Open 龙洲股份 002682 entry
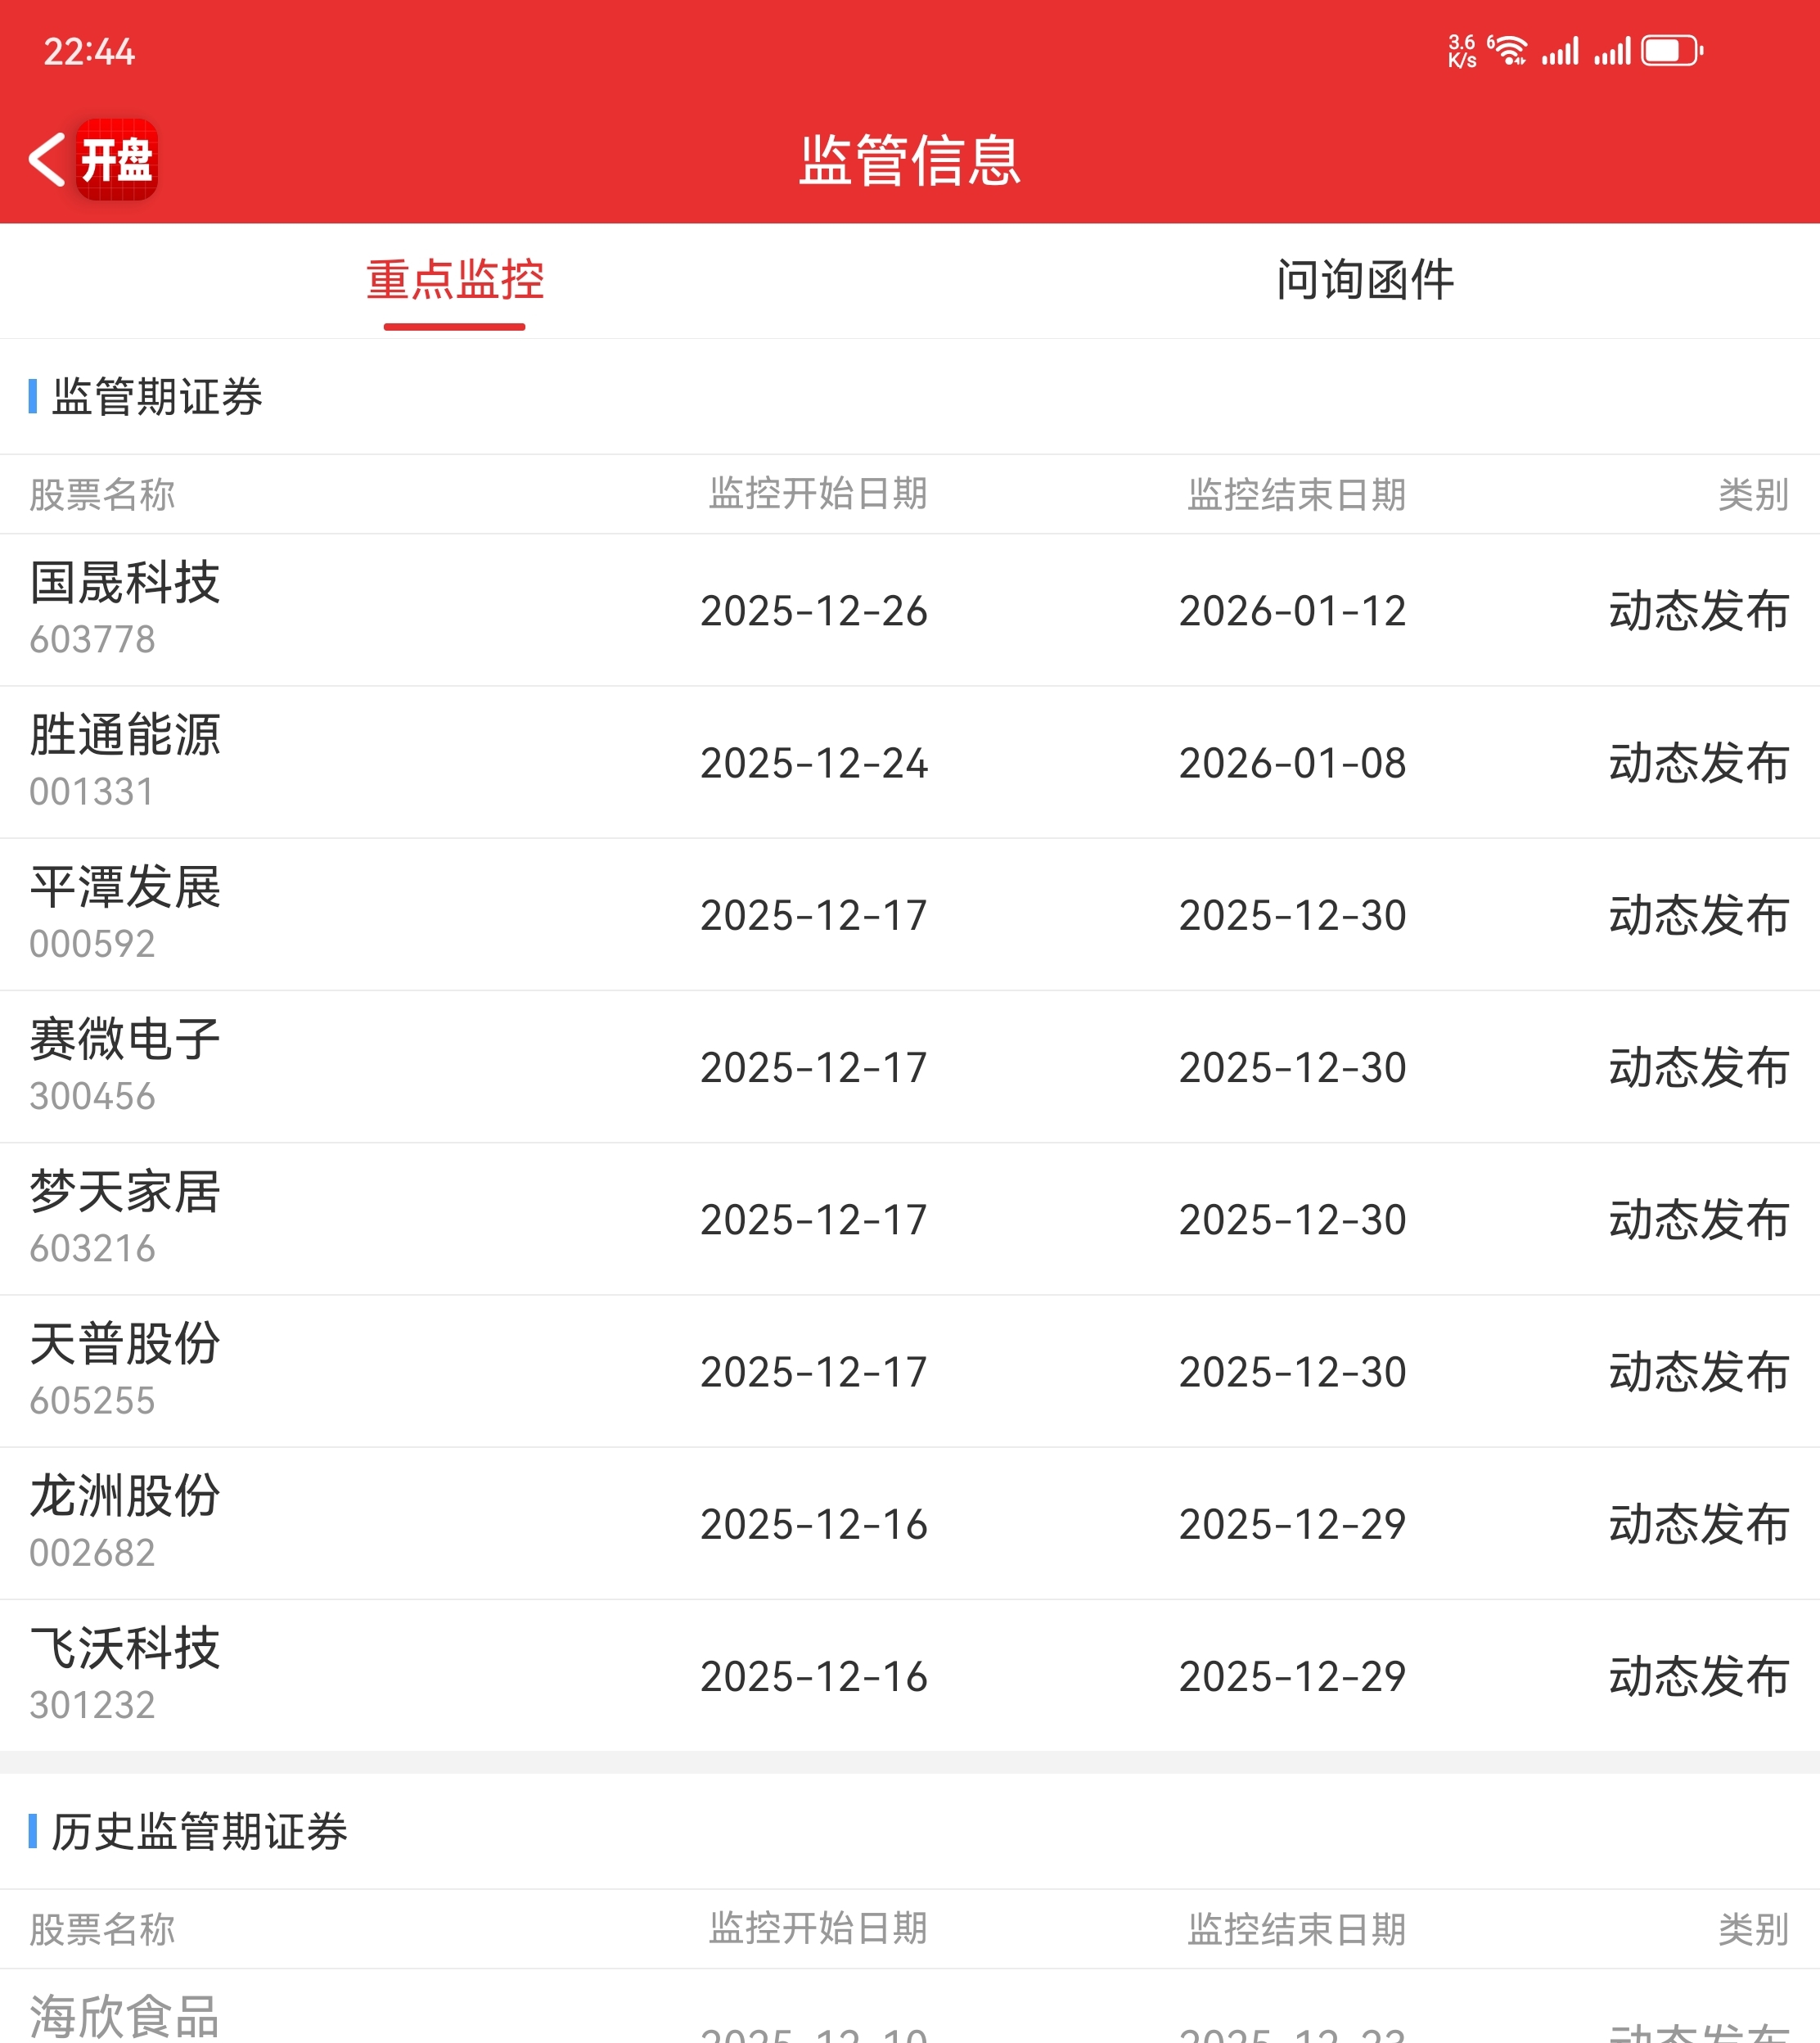 click(125, 1522)
